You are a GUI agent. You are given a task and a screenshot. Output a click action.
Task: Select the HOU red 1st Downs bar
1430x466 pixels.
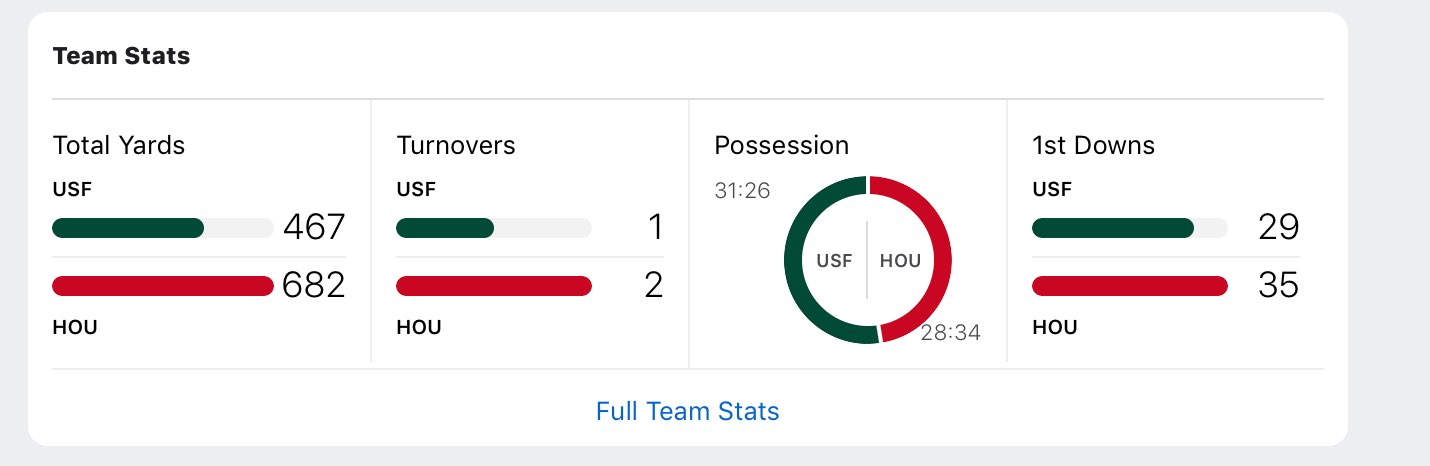pos(1130,286)
